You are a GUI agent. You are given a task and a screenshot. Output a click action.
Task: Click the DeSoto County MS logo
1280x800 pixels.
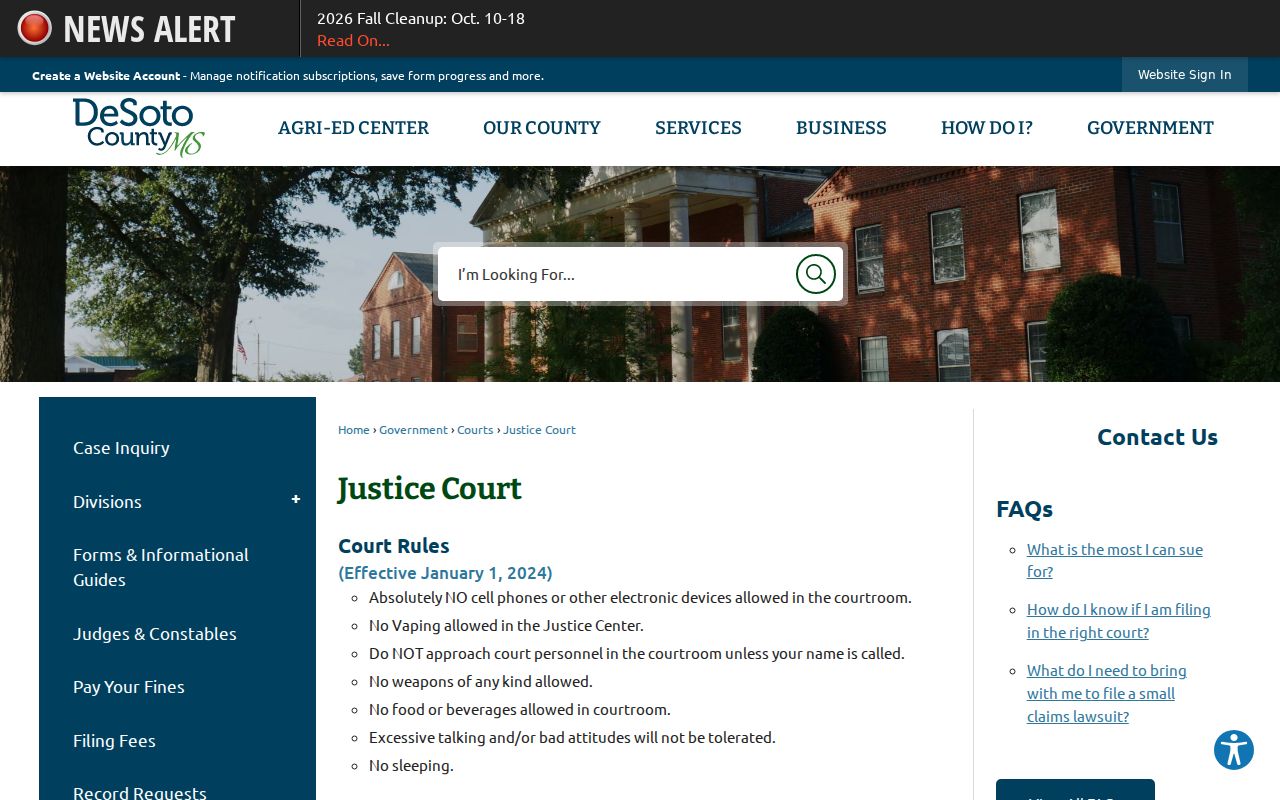[138, 127]
